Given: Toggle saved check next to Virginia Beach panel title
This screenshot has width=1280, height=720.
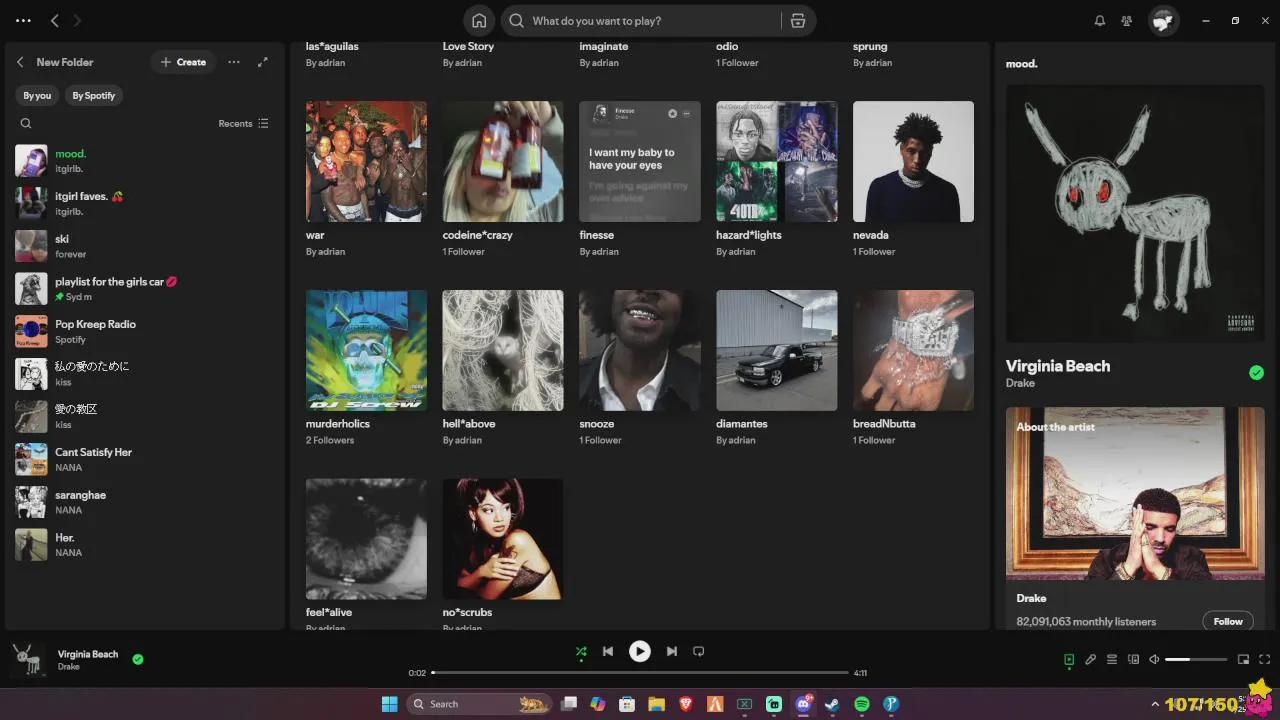Looking at the screenshot, I should tap(1256, 373).
